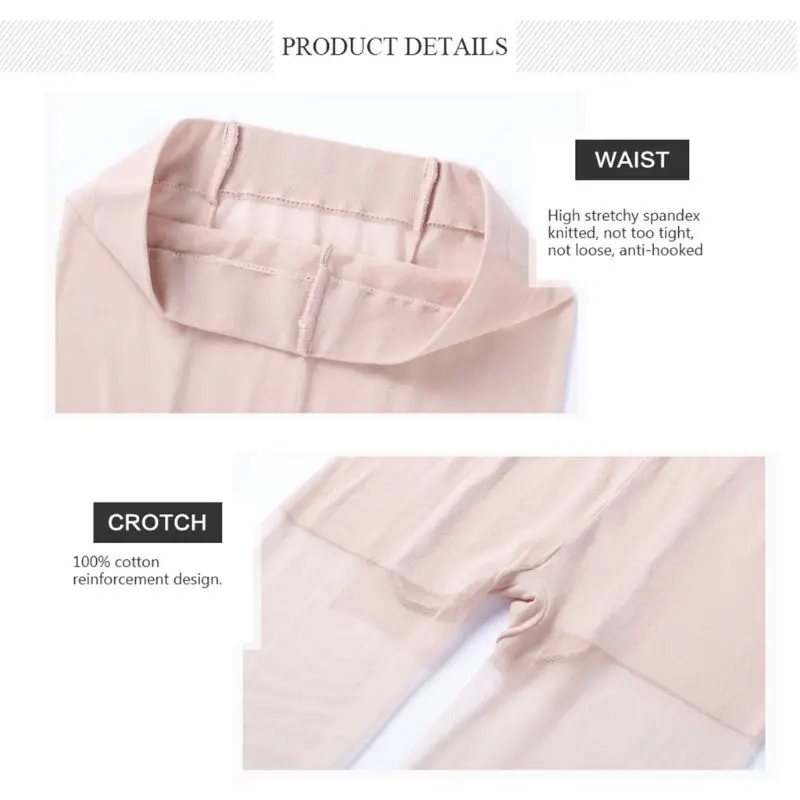Select the 'not loose, anti-hooked' text line
The width and height of the screenshot is (800, 800).
(625, 250)
